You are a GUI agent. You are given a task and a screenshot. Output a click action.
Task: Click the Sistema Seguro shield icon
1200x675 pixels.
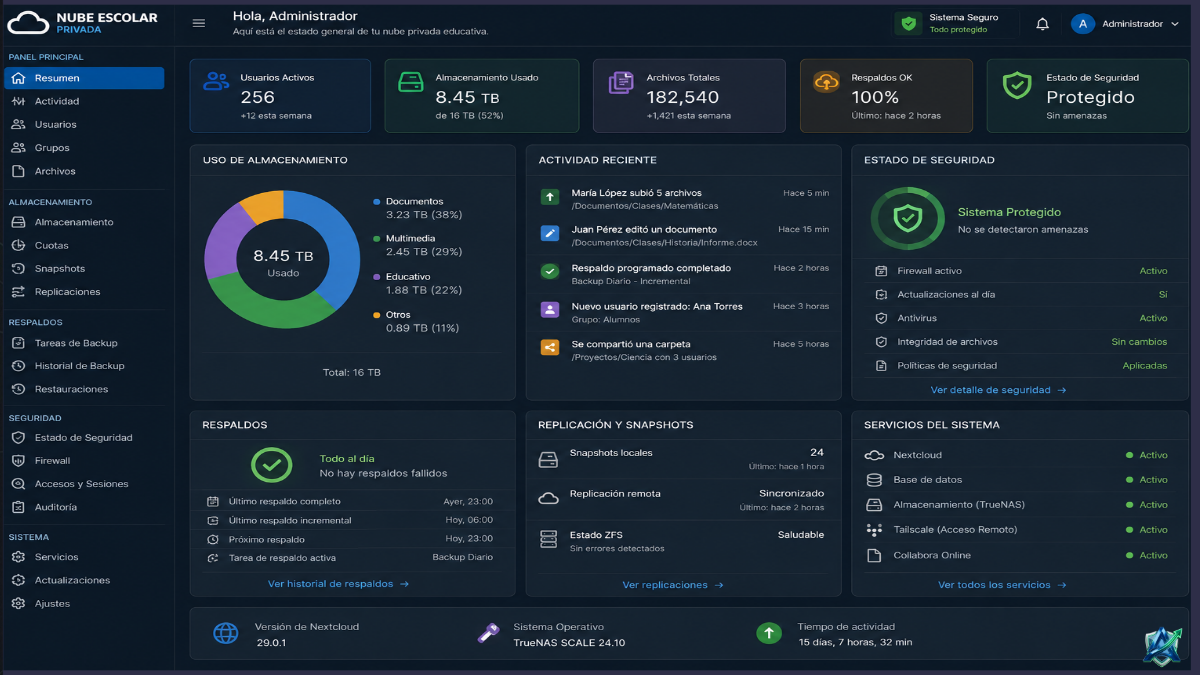point(908,23)
